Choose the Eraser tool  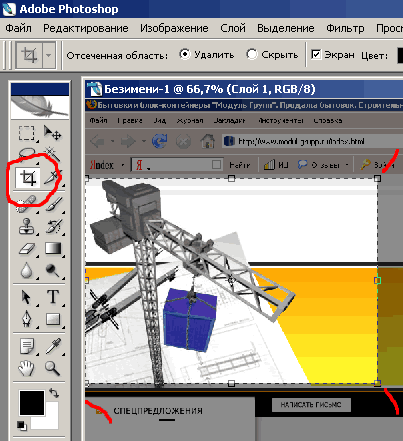point(27,249)
